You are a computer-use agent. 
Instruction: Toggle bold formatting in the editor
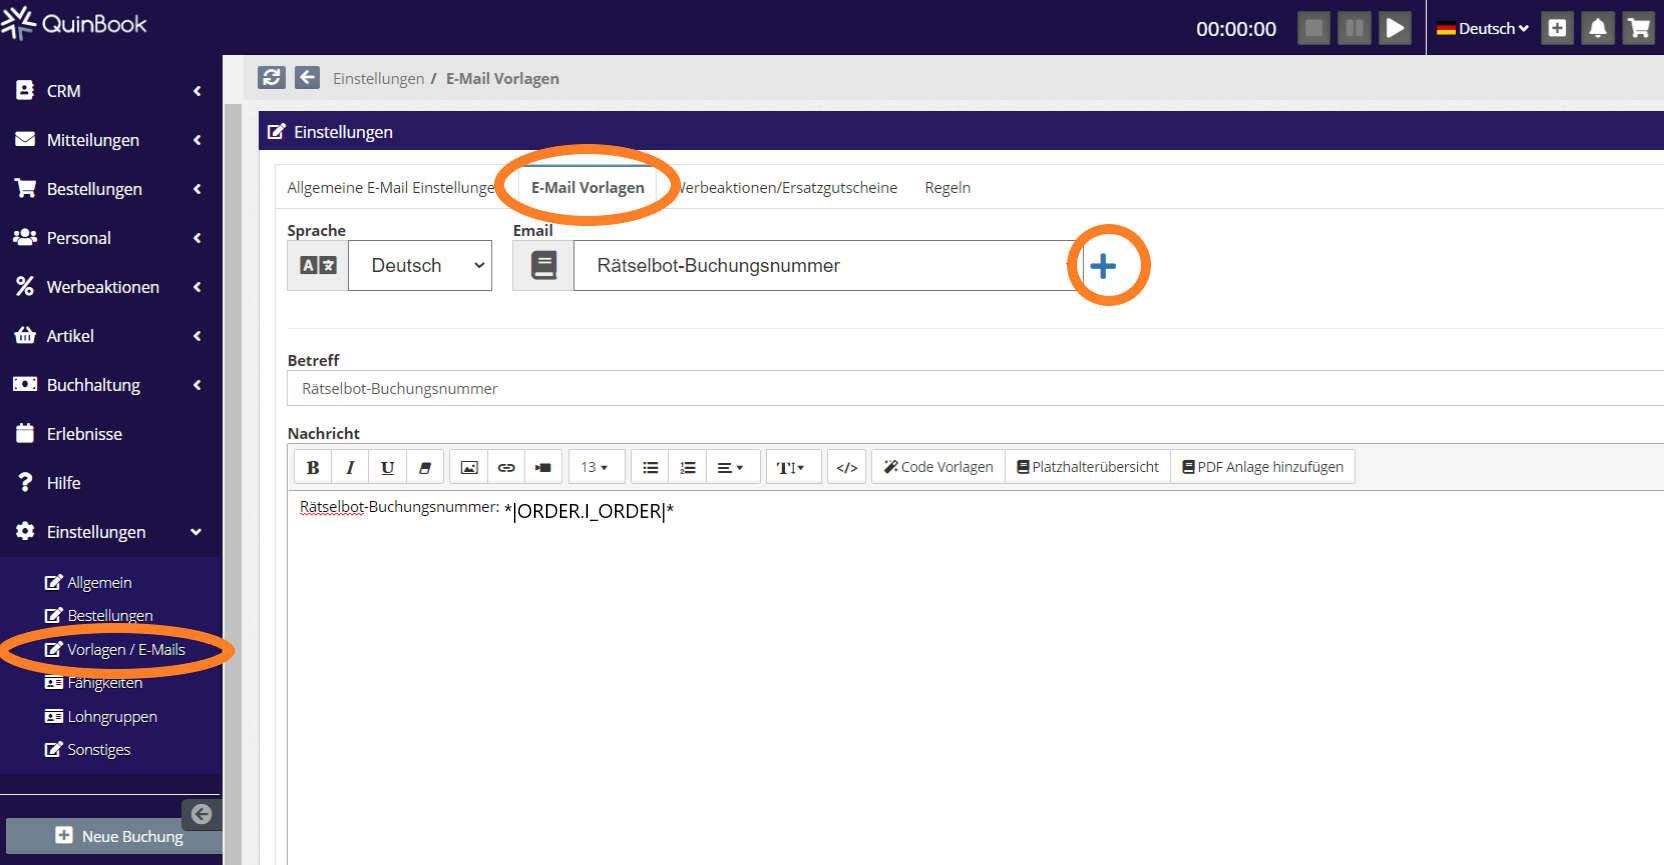coord(313,467)
